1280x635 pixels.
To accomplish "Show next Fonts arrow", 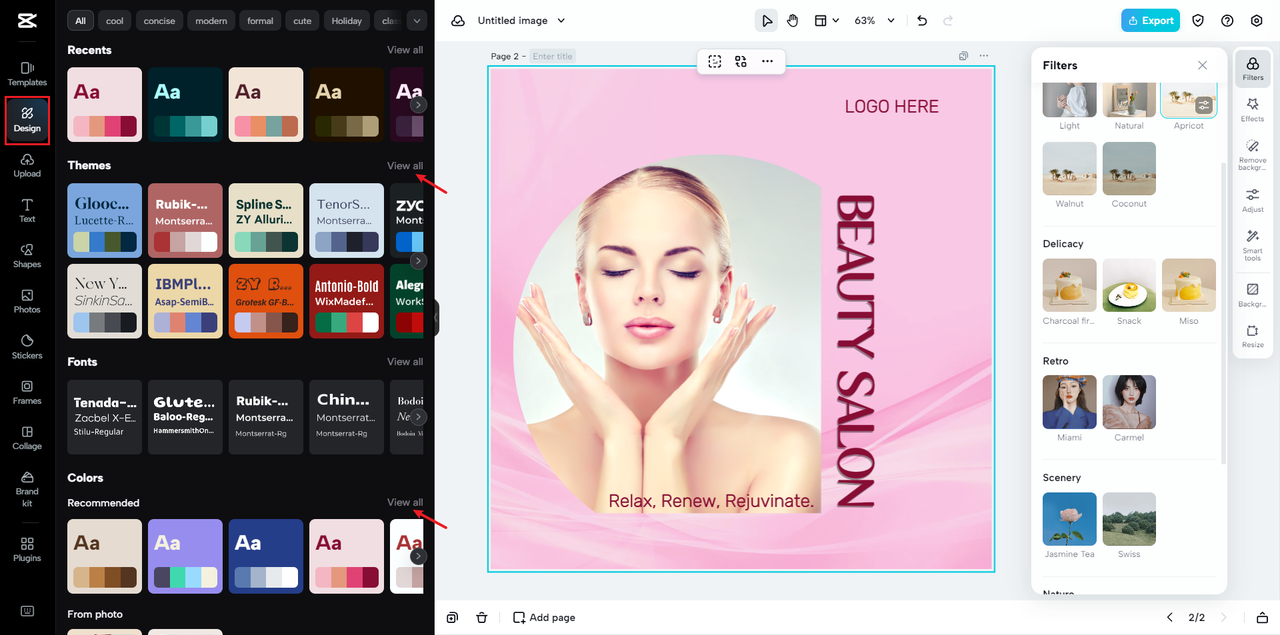I will [x=419, y=417].
